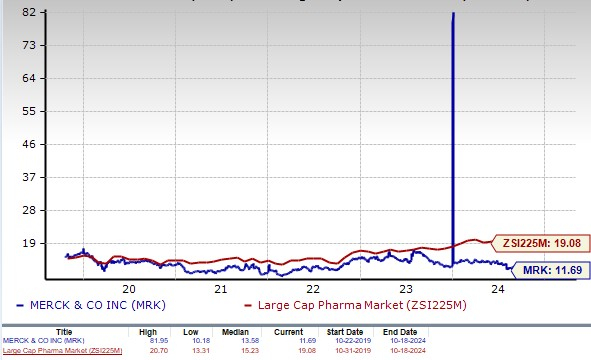Click the High column header
591x360 pixels.
[148, 332]
